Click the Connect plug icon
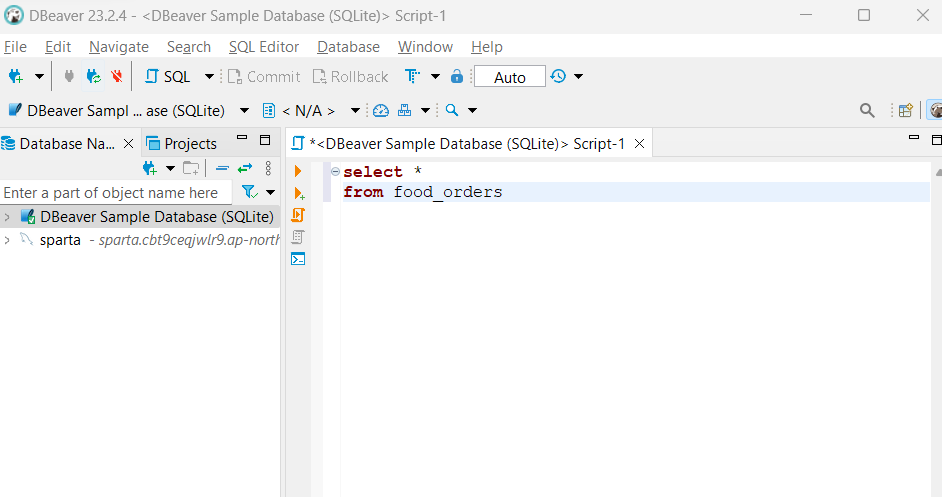This screenshot has height=497, width=942. tap(69, 76)
